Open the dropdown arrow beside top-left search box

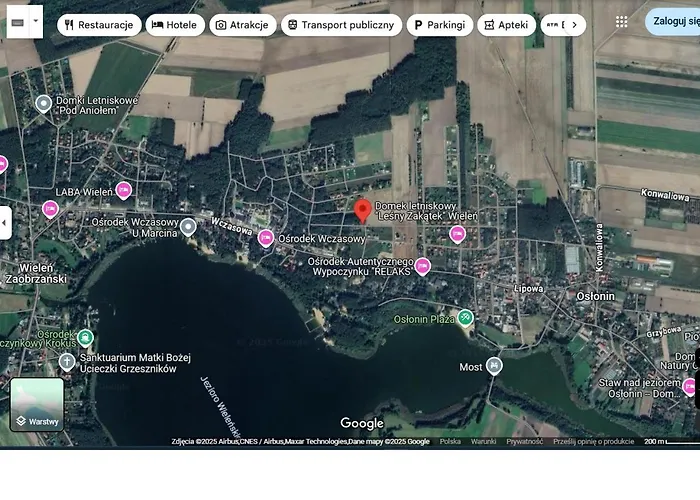click(36, 21)
